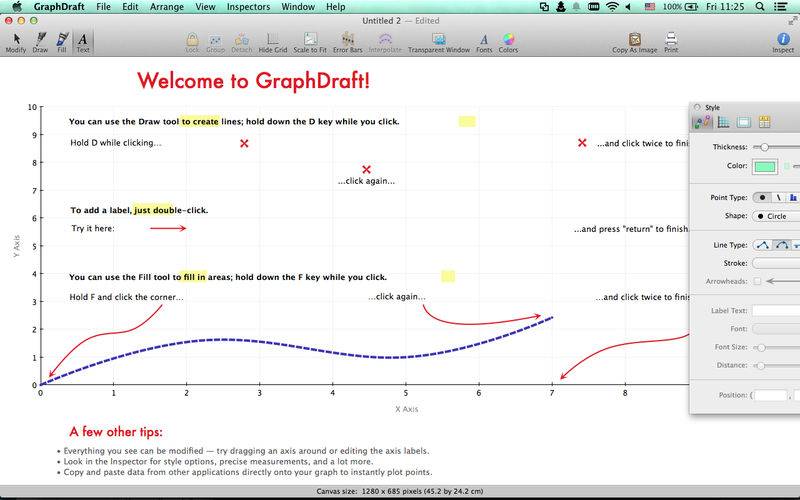Viewport: 800px width, 500px height.
Task: Toggle Hide Grid in the toolbar
Action: click(273, 43)
